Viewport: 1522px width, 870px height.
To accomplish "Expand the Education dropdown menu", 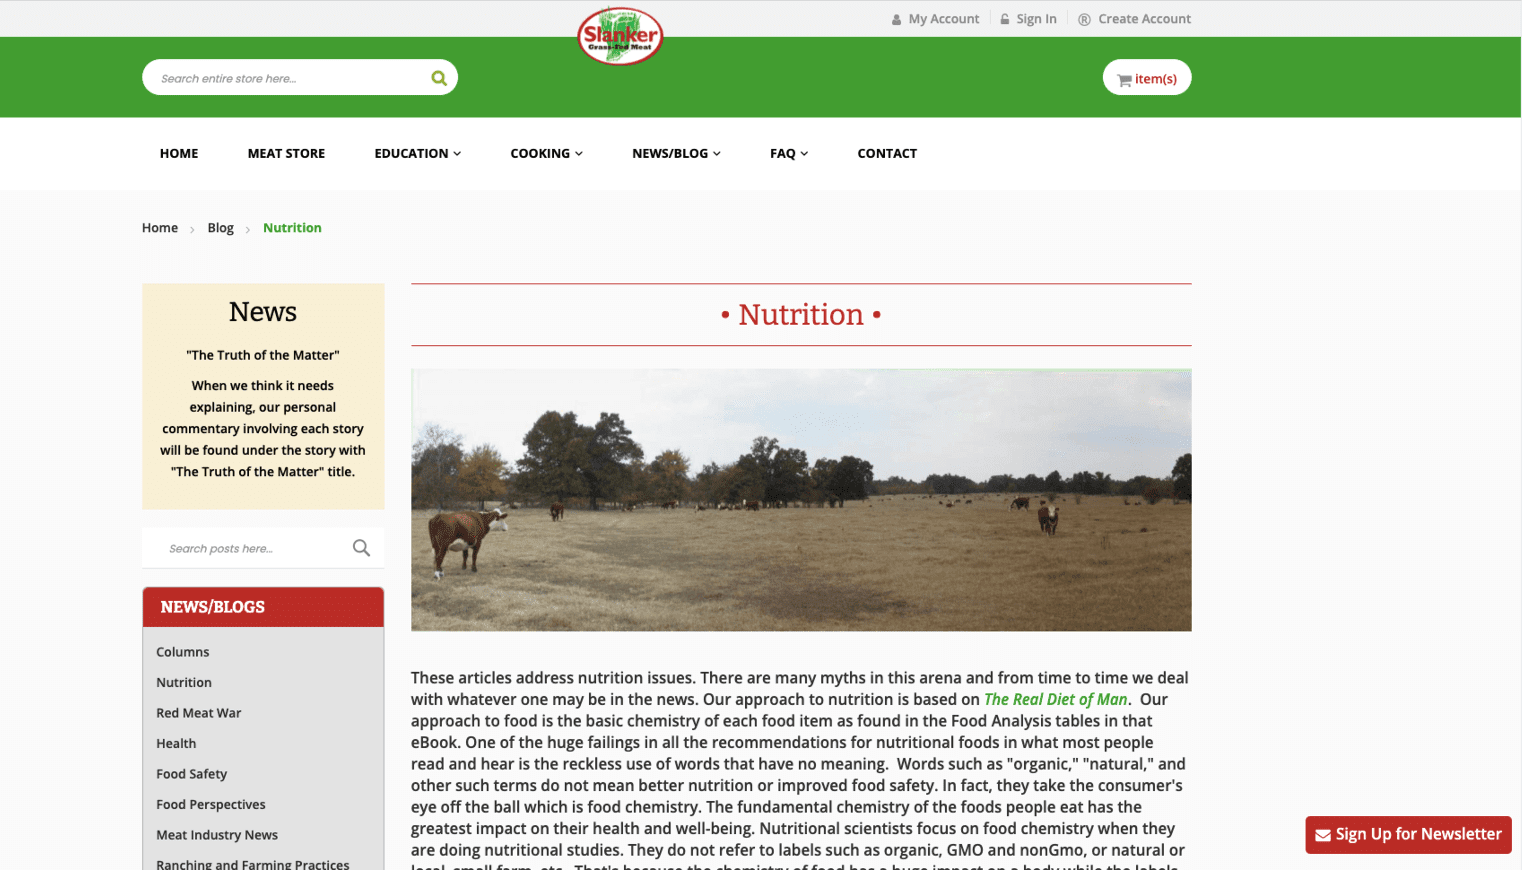I will tap(418, 153).
